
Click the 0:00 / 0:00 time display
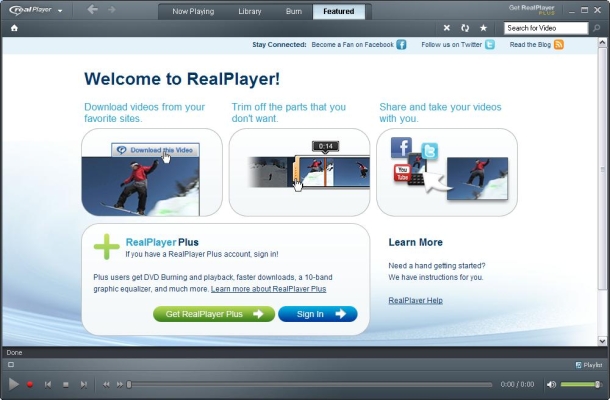517,384
